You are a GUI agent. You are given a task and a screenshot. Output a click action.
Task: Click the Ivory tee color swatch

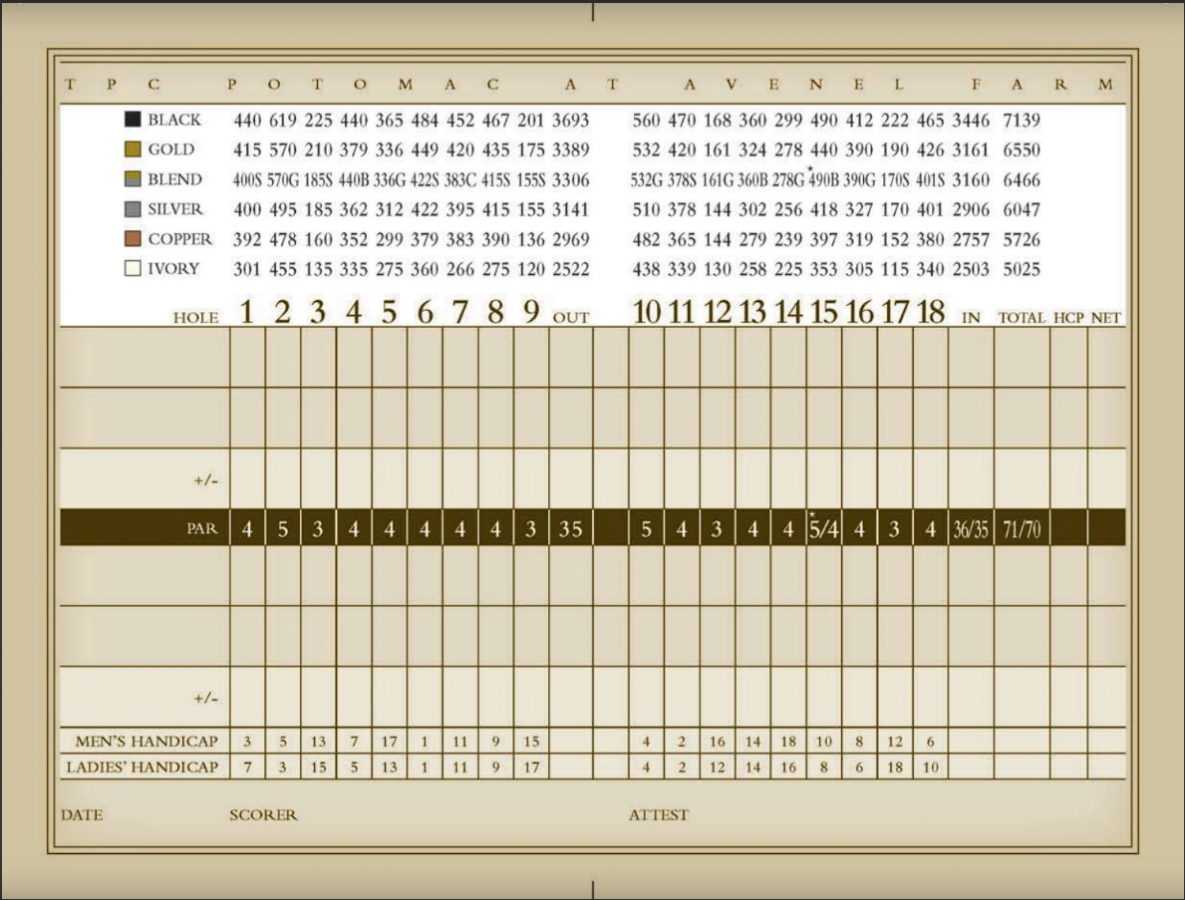pyautogui.click(x=132, y=269)
